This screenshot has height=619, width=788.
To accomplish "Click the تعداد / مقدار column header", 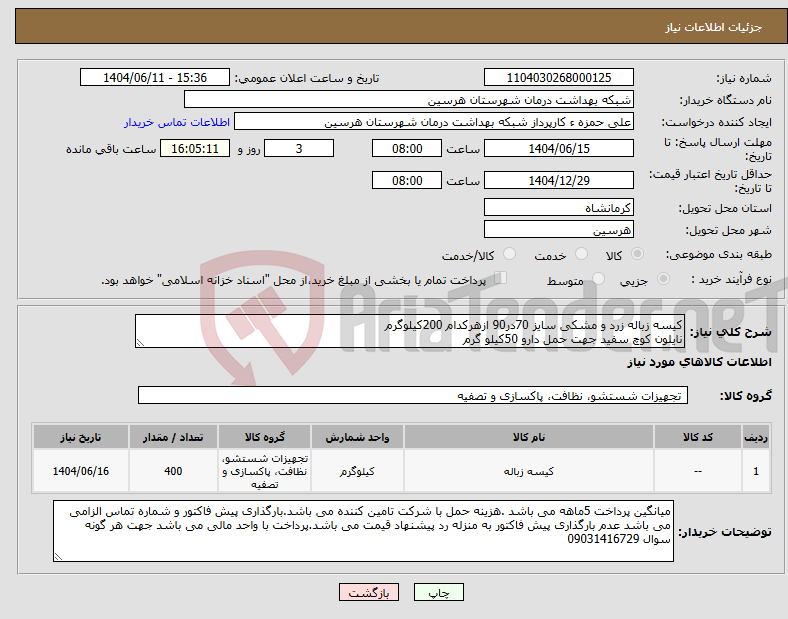I will point(173,437).
